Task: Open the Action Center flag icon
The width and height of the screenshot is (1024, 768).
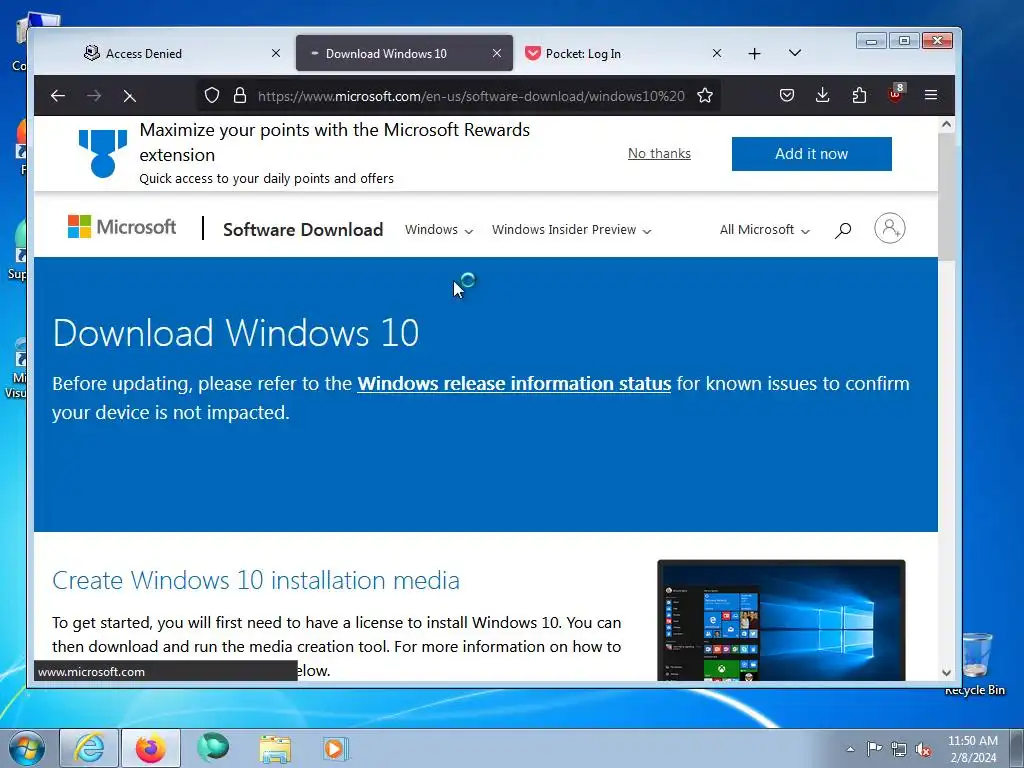Action: [x=874, y=749]
